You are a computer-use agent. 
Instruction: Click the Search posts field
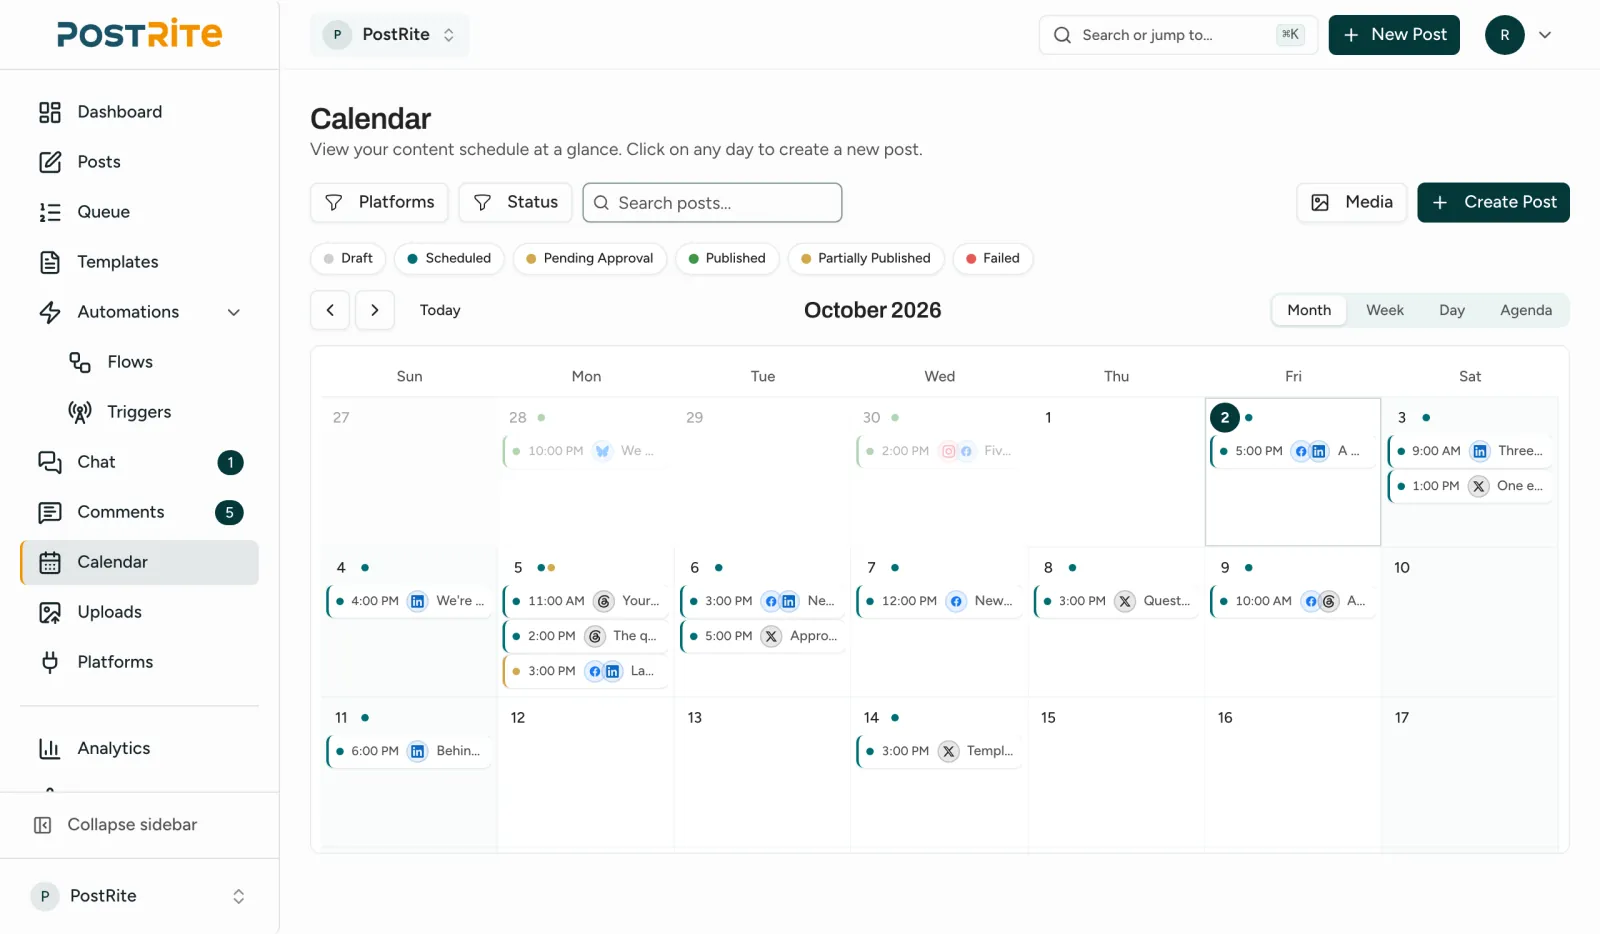[x=712, y=202]
